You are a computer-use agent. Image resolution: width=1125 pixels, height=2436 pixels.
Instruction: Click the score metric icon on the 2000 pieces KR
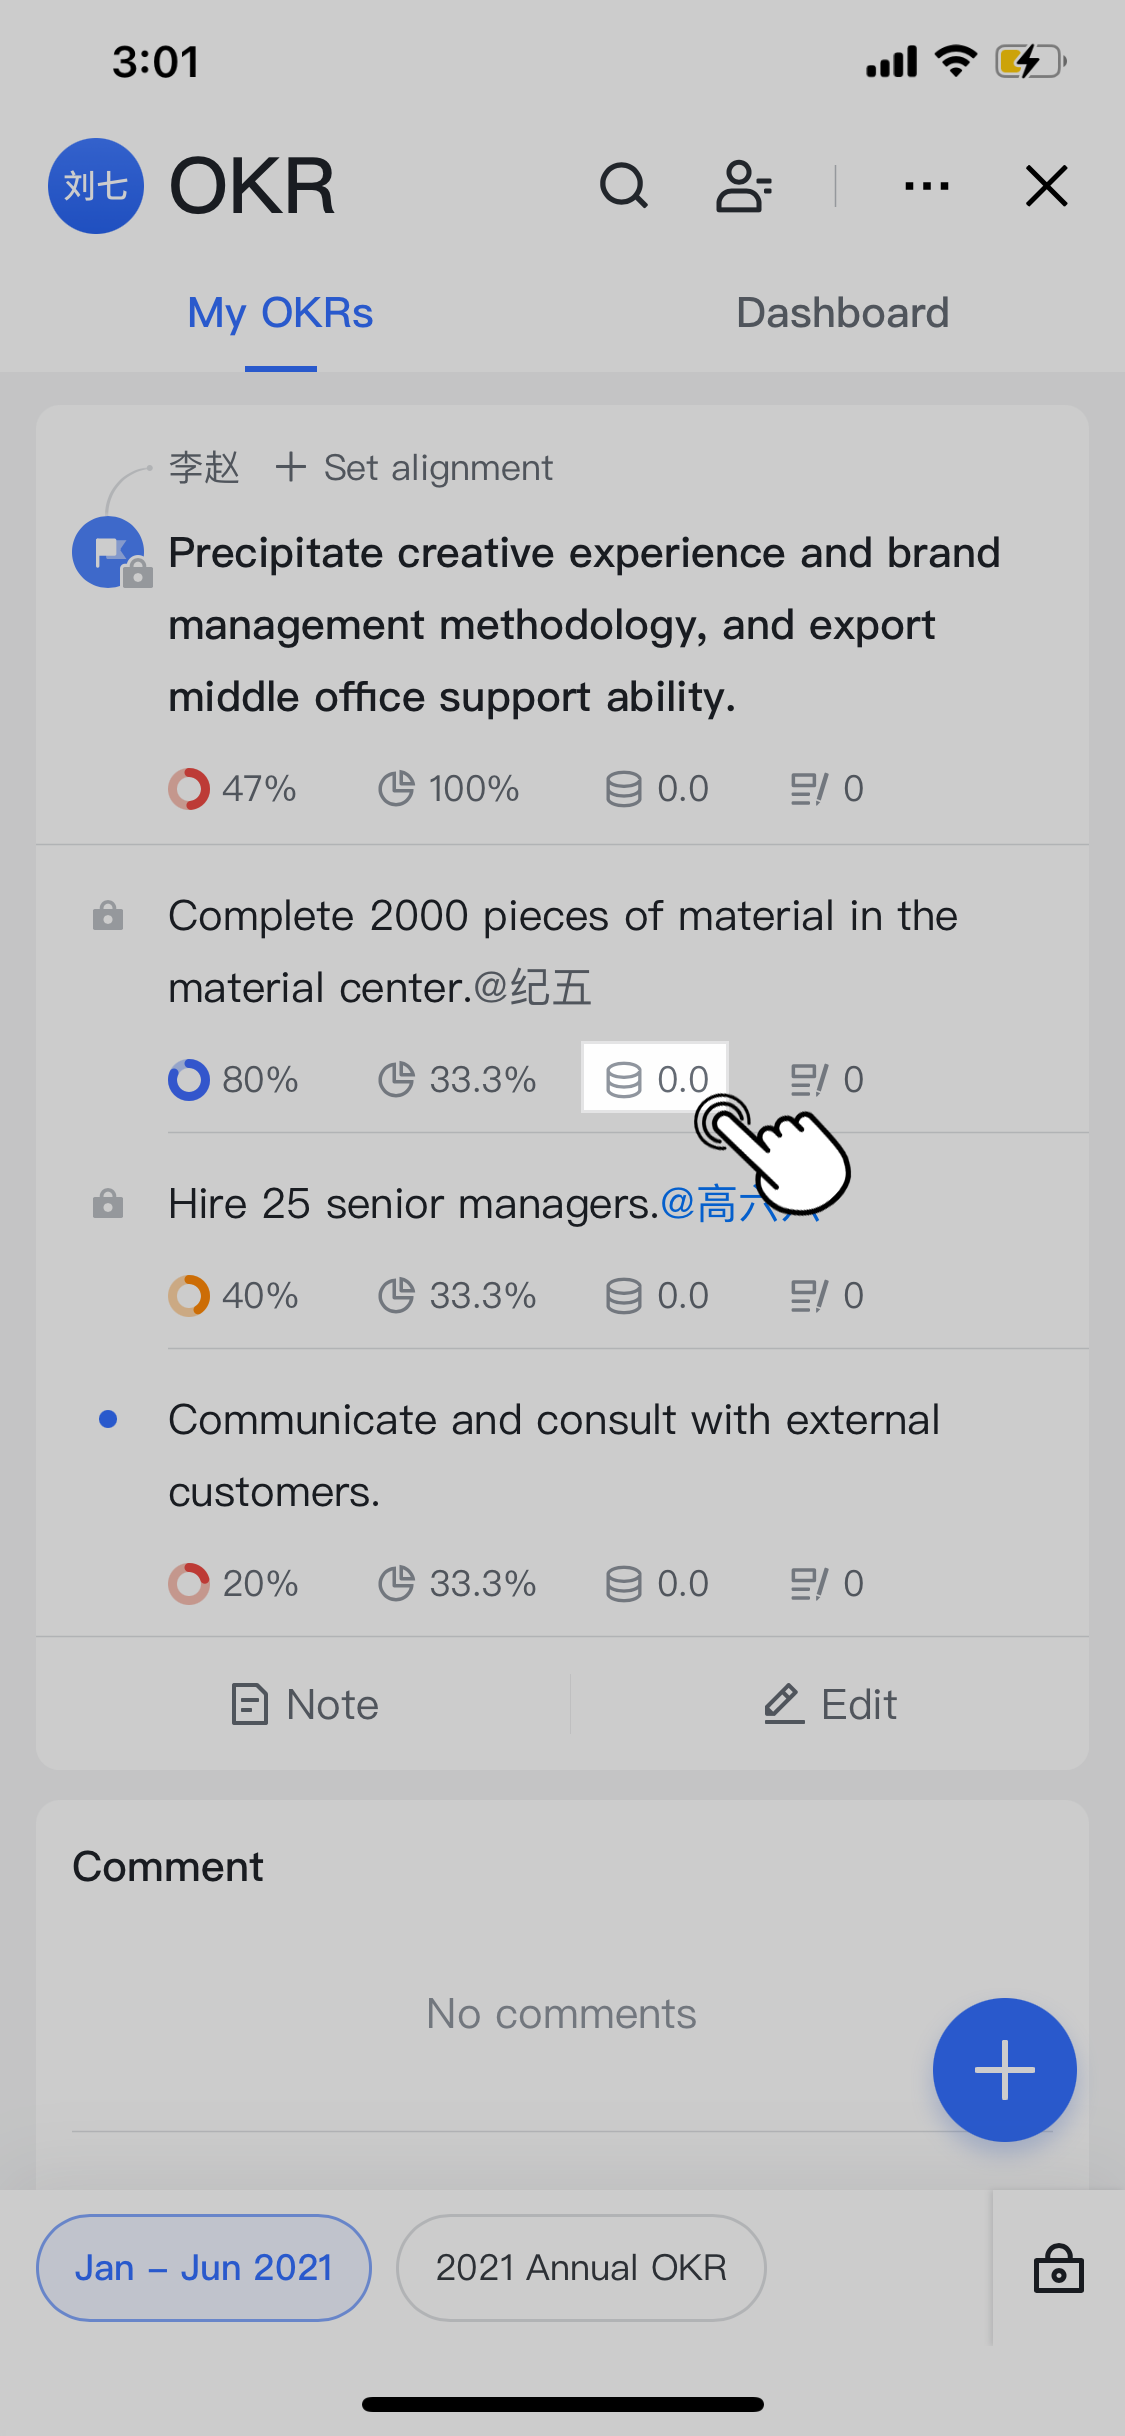click(624, 1079)
